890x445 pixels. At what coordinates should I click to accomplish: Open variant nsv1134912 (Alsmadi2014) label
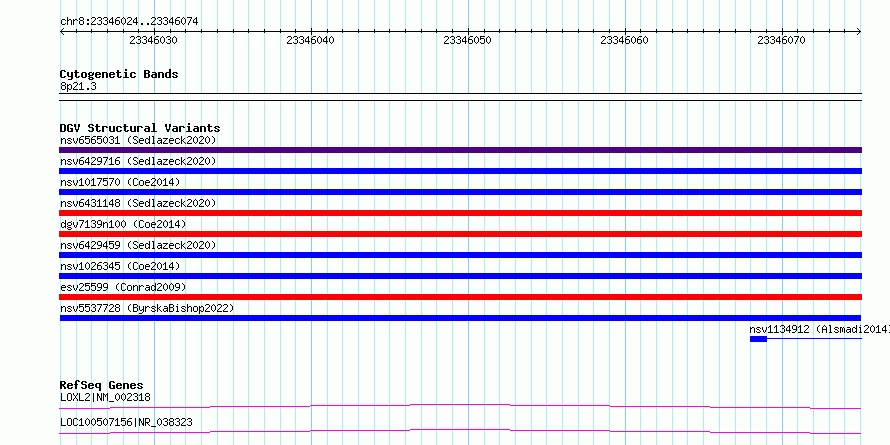(819, 329)
